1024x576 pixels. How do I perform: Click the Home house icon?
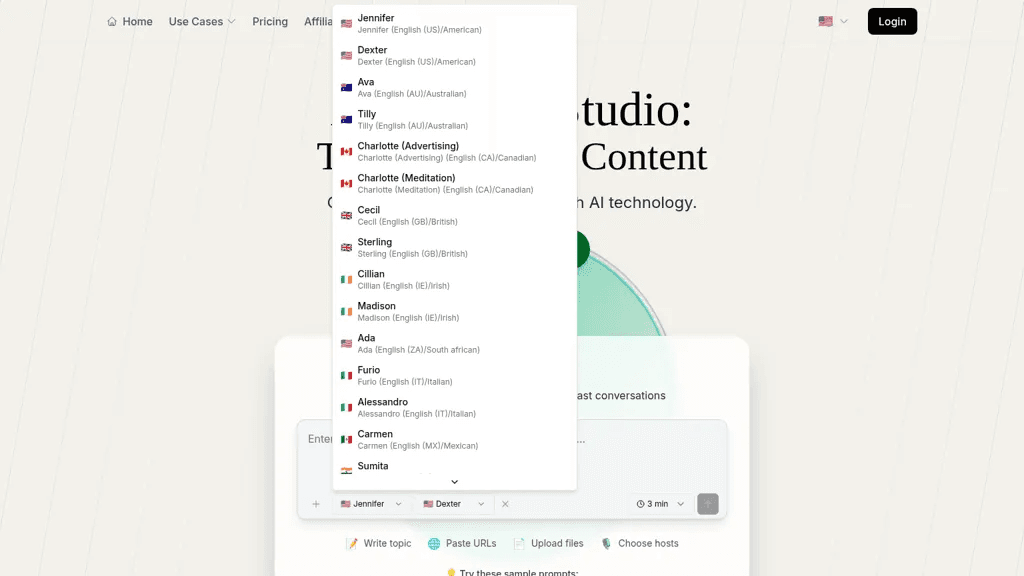pos(112,22)
